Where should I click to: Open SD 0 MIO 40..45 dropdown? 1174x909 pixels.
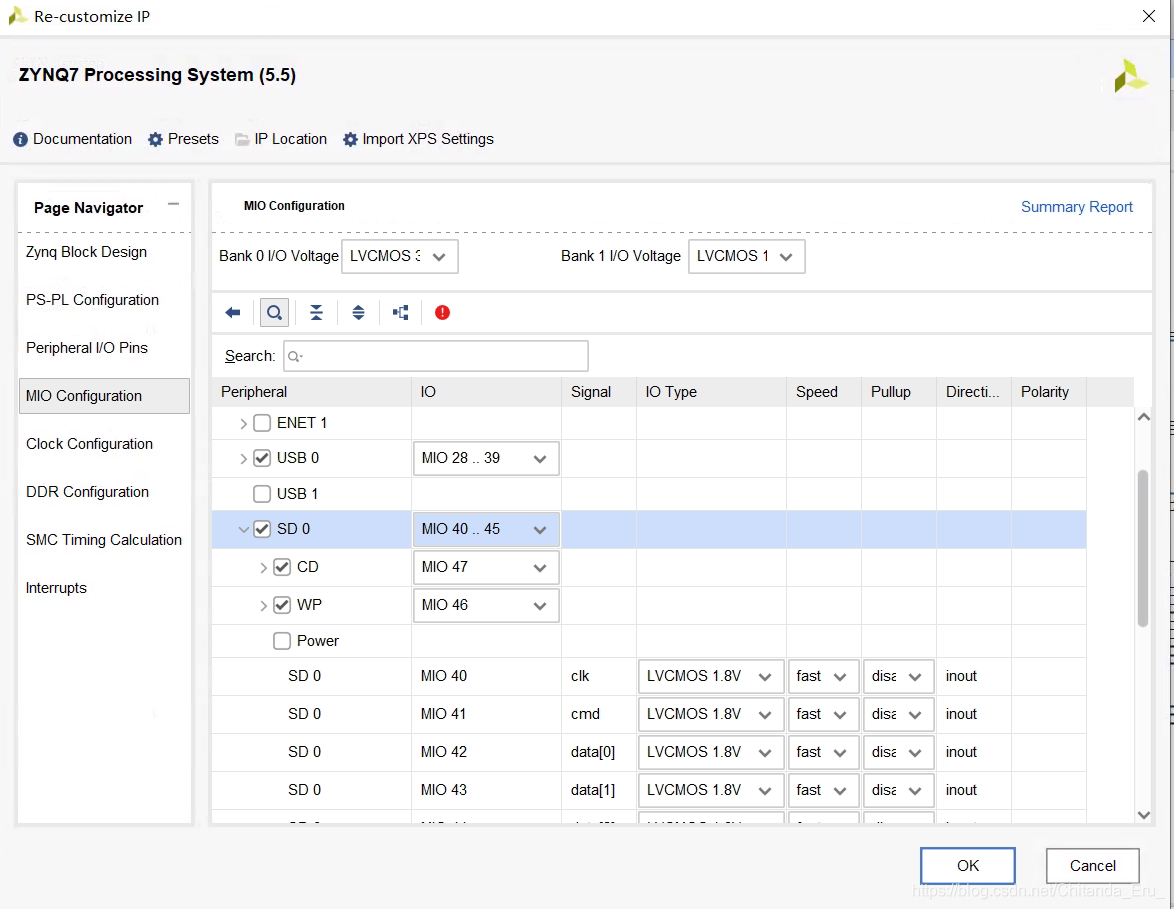[486, 529]
